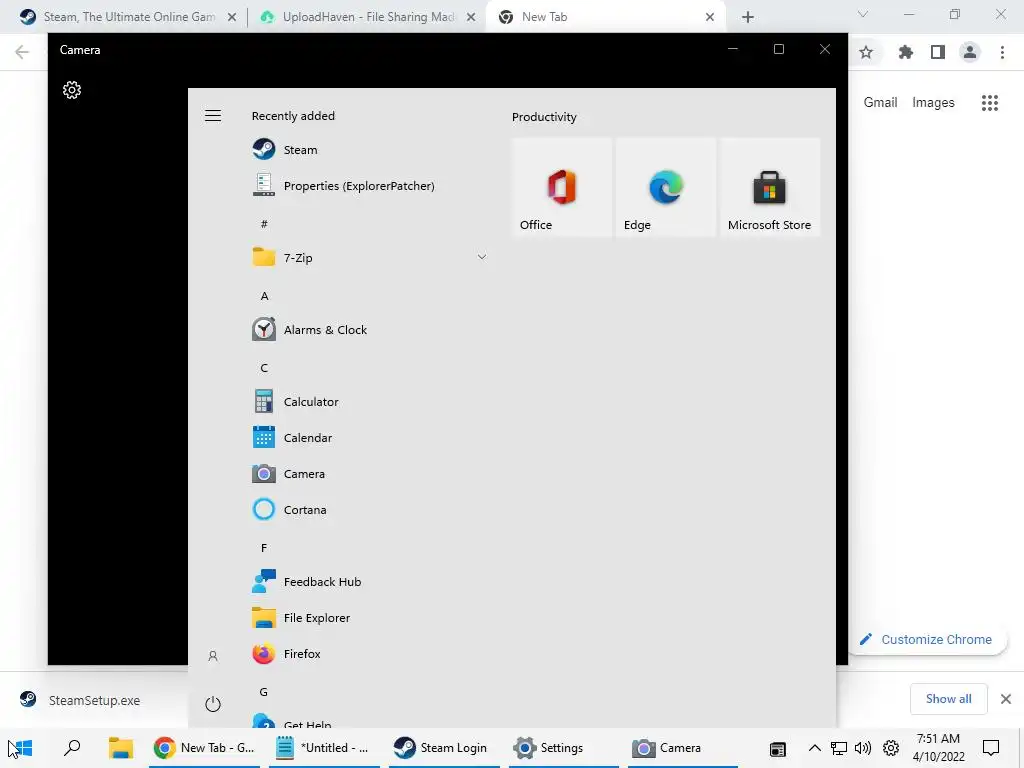Open notification center icon

pyautogui.click(x=991, y=748)
